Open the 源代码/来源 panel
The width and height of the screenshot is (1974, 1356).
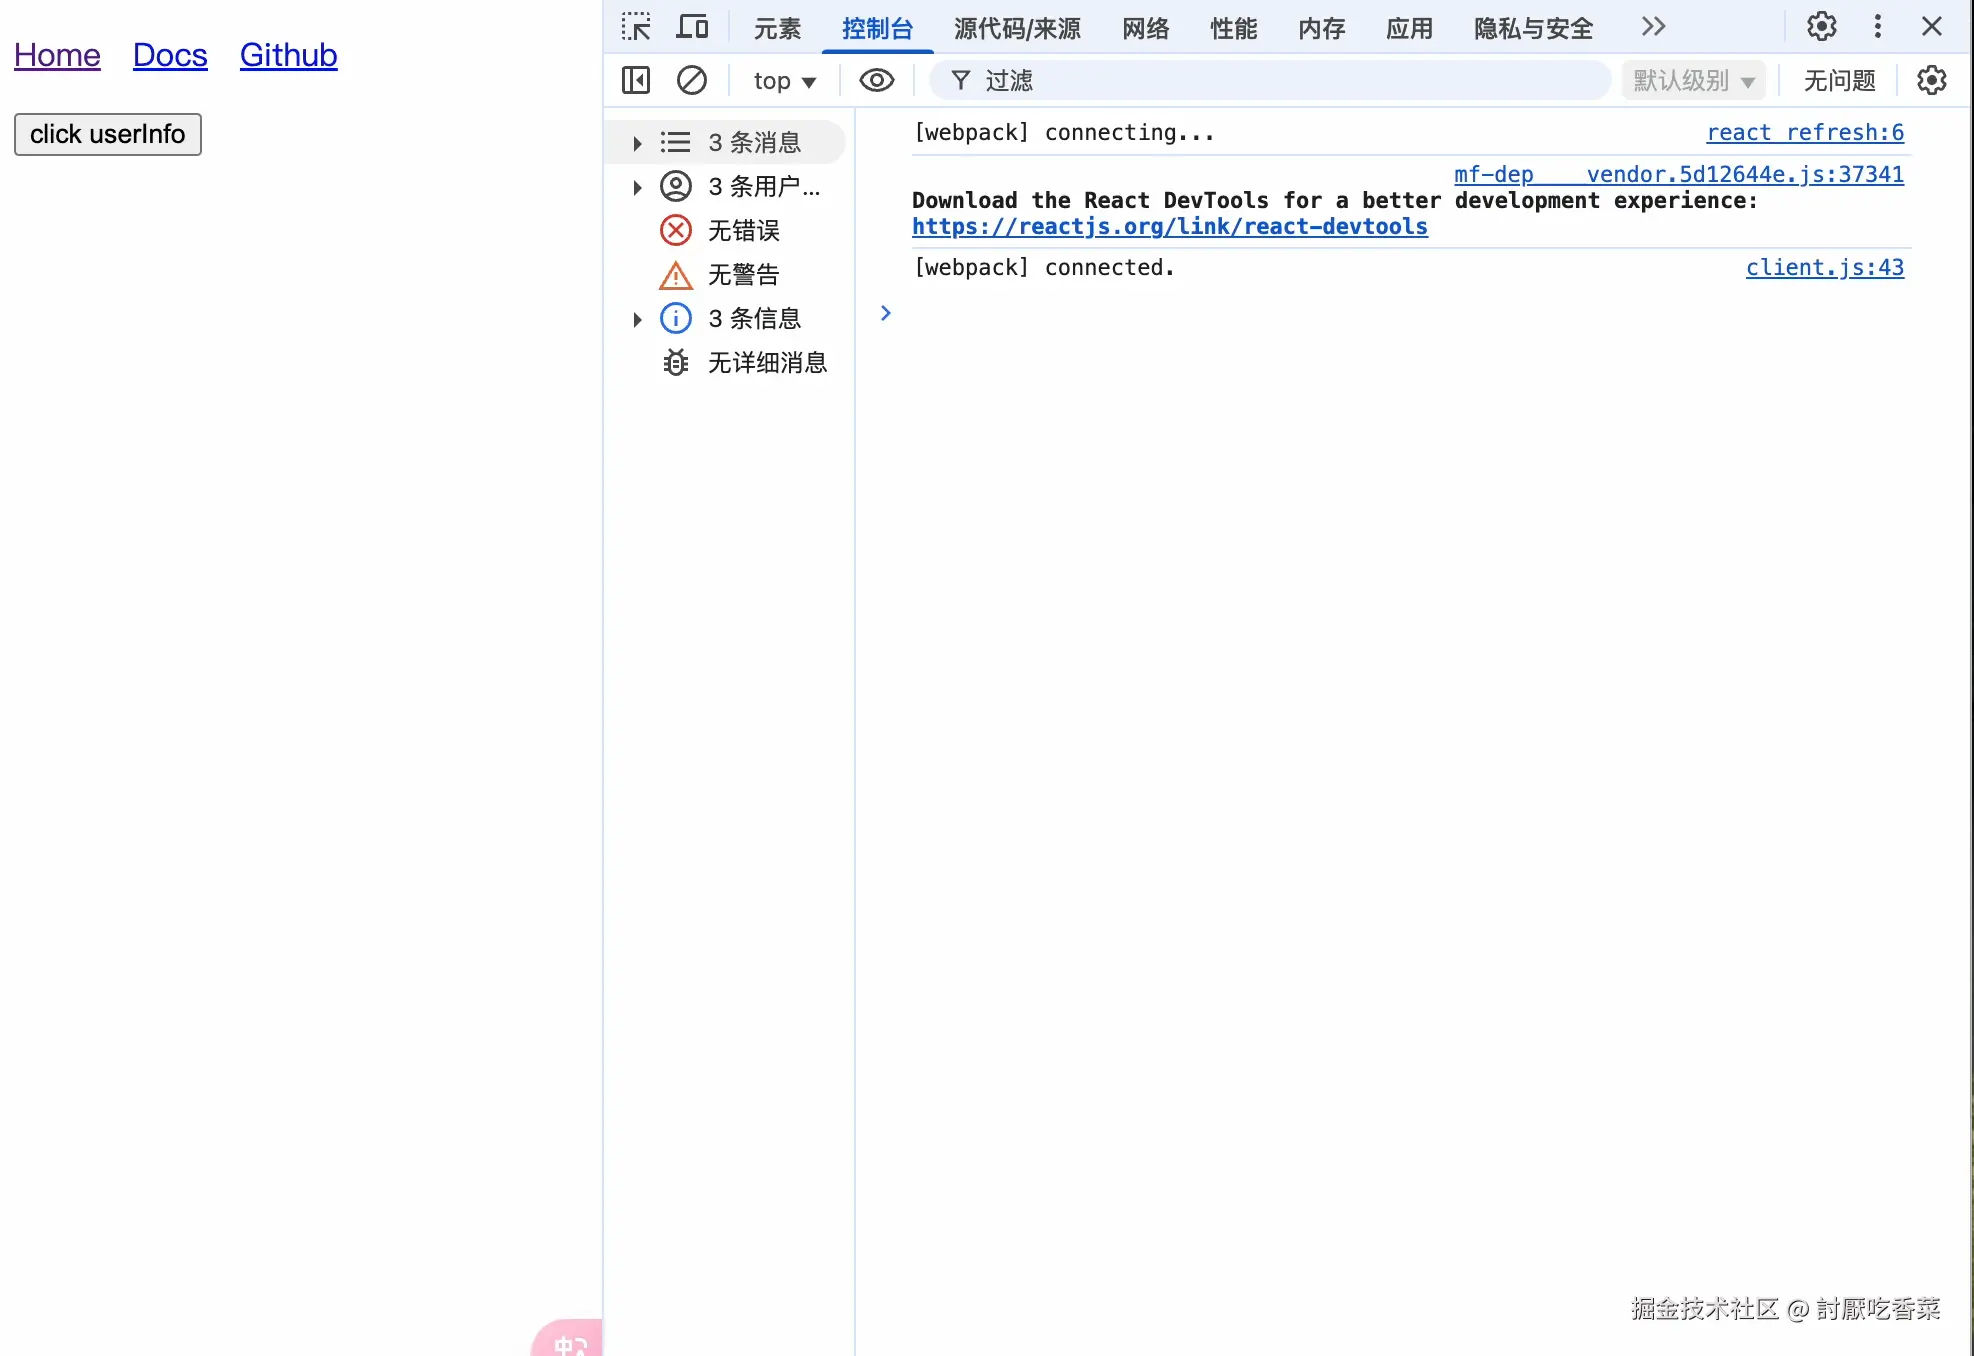pos(1016,28)
